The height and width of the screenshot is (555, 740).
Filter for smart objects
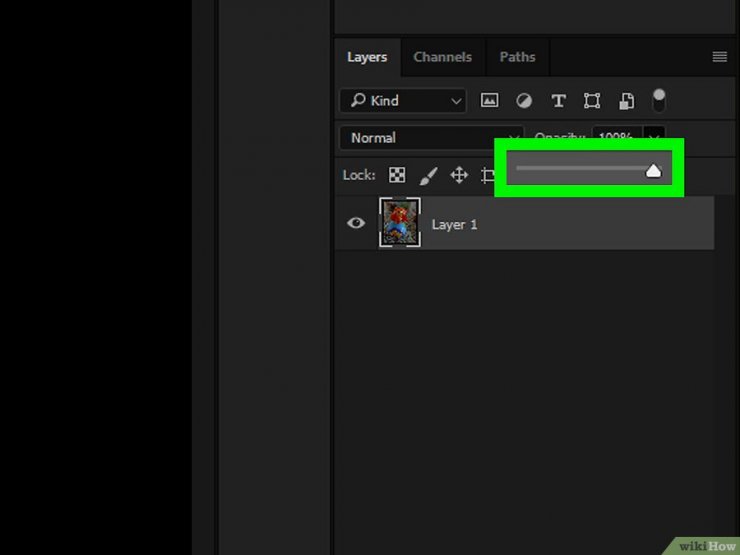626,101
